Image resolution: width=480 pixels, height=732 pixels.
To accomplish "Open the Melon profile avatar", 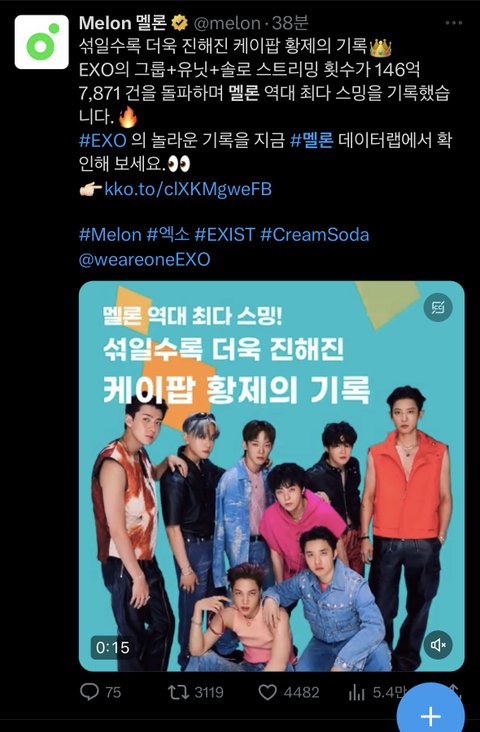I will [42, 42].
